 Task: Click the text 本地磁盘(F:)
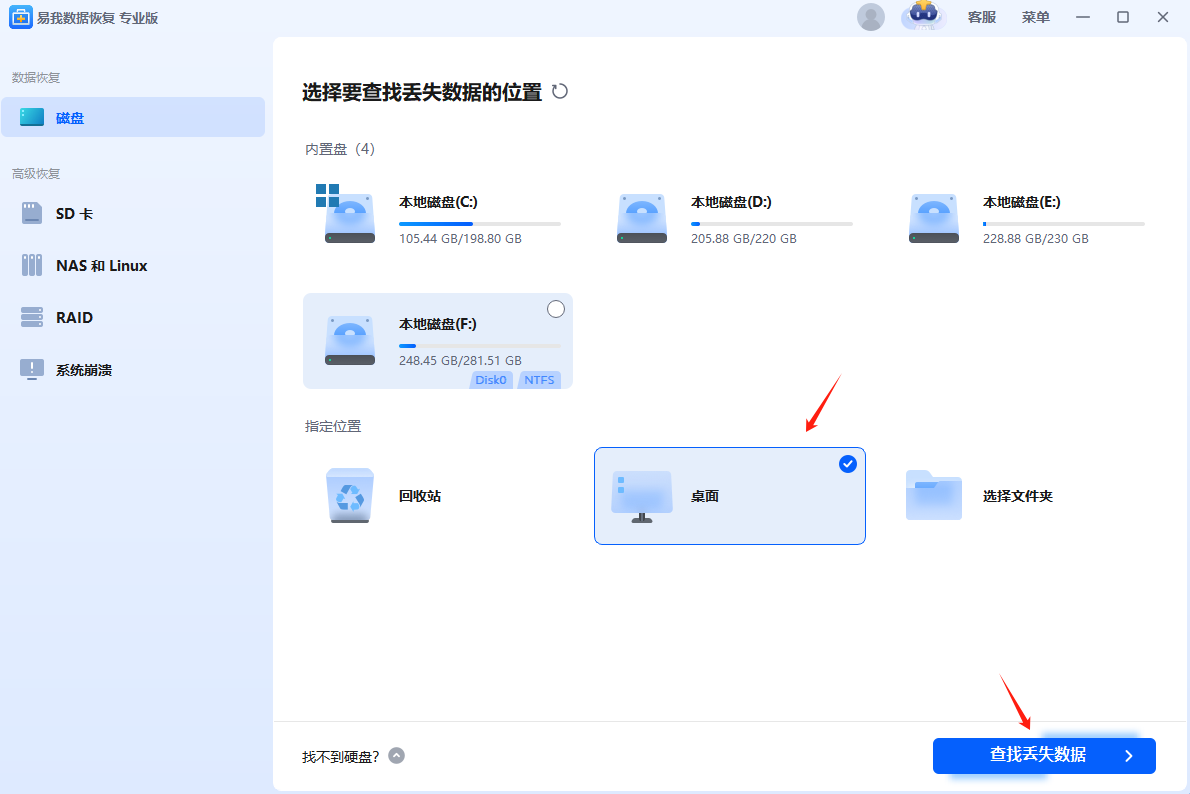438,324
